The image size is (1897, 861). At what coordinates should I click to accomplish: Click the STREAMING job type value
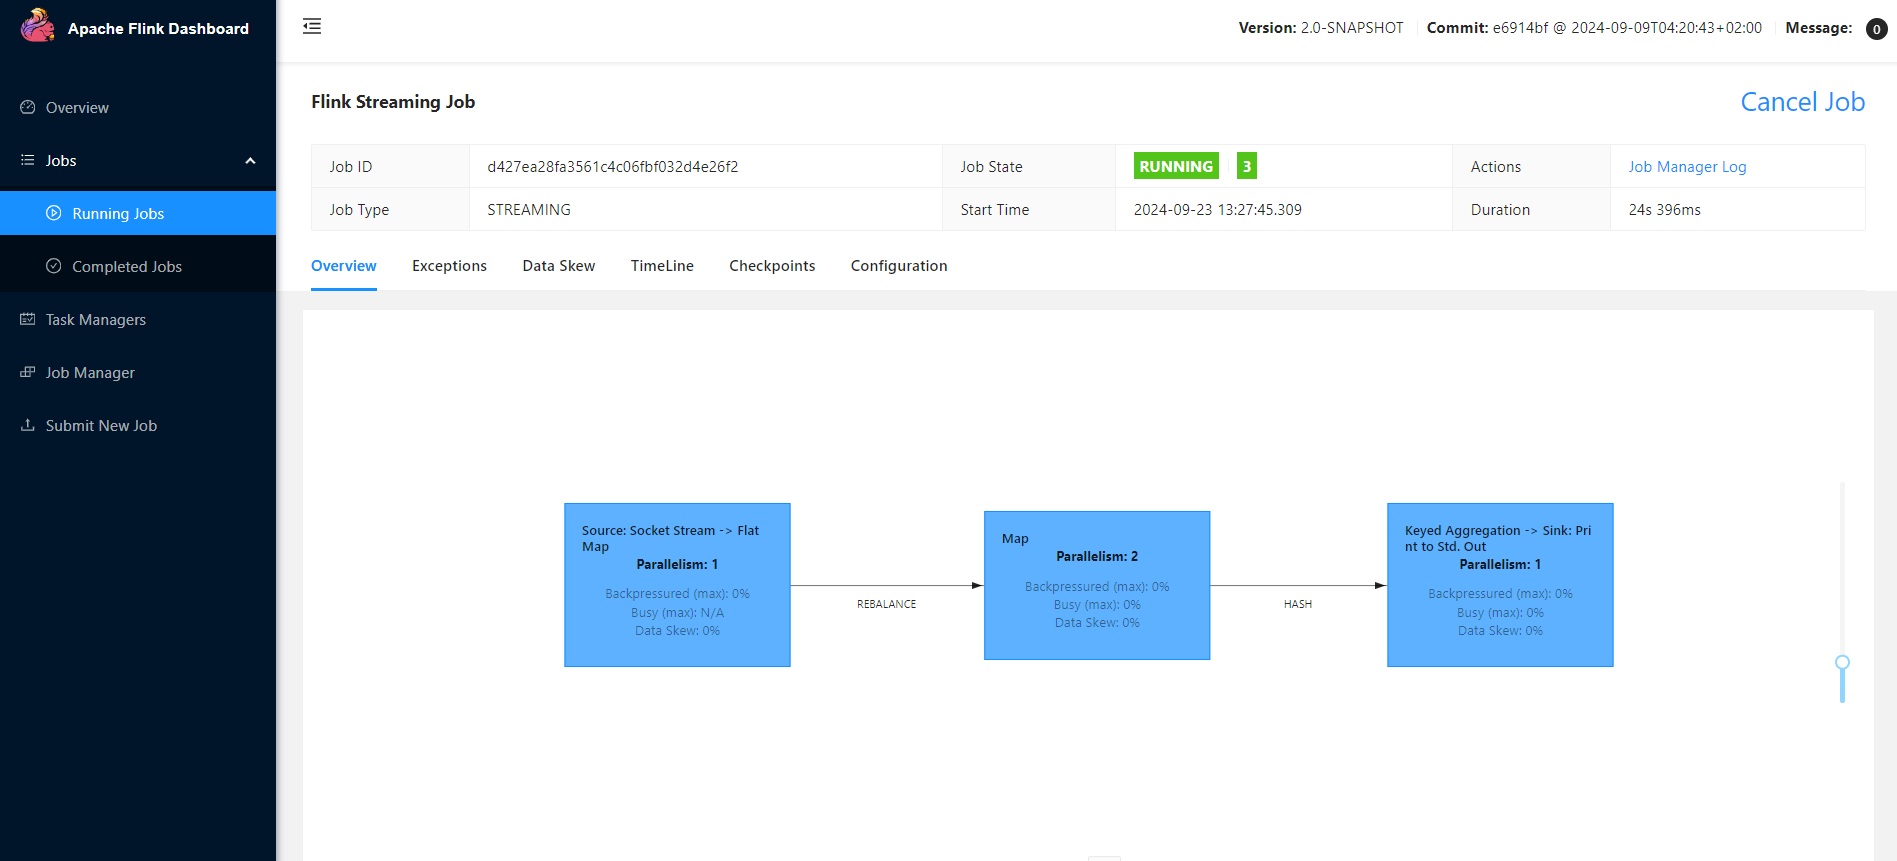(x=529, y=210)
